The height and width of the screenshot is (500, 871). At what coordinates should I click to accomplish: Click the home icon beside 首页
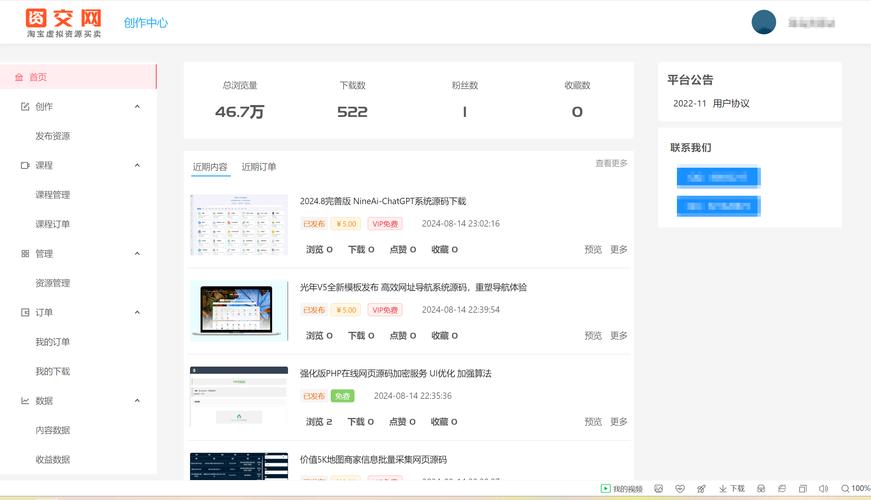(x=19, y=77)
